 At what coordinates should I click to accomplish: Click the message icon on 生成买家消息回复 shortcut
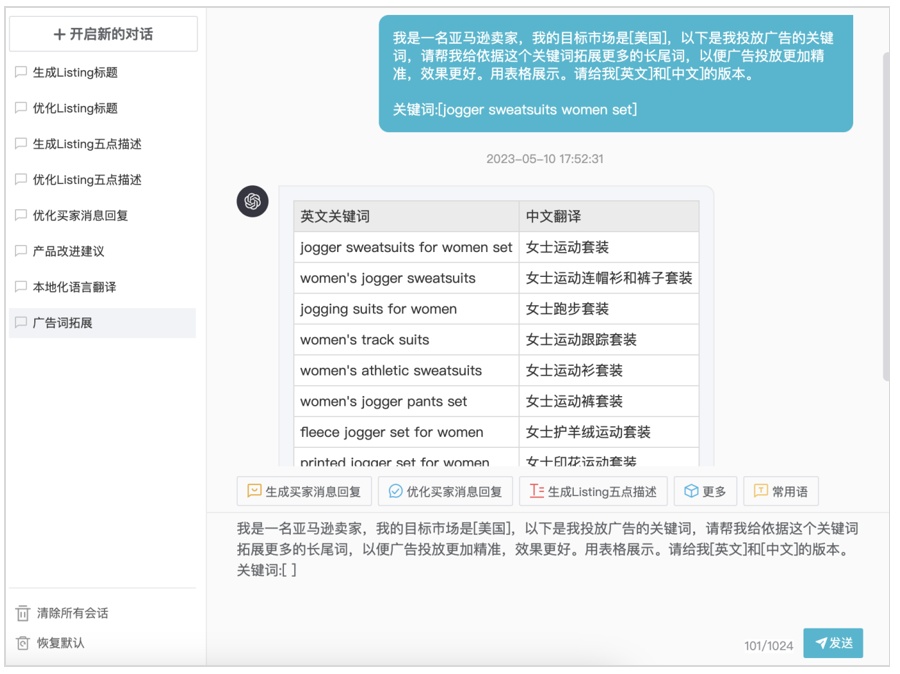[254, 491]
